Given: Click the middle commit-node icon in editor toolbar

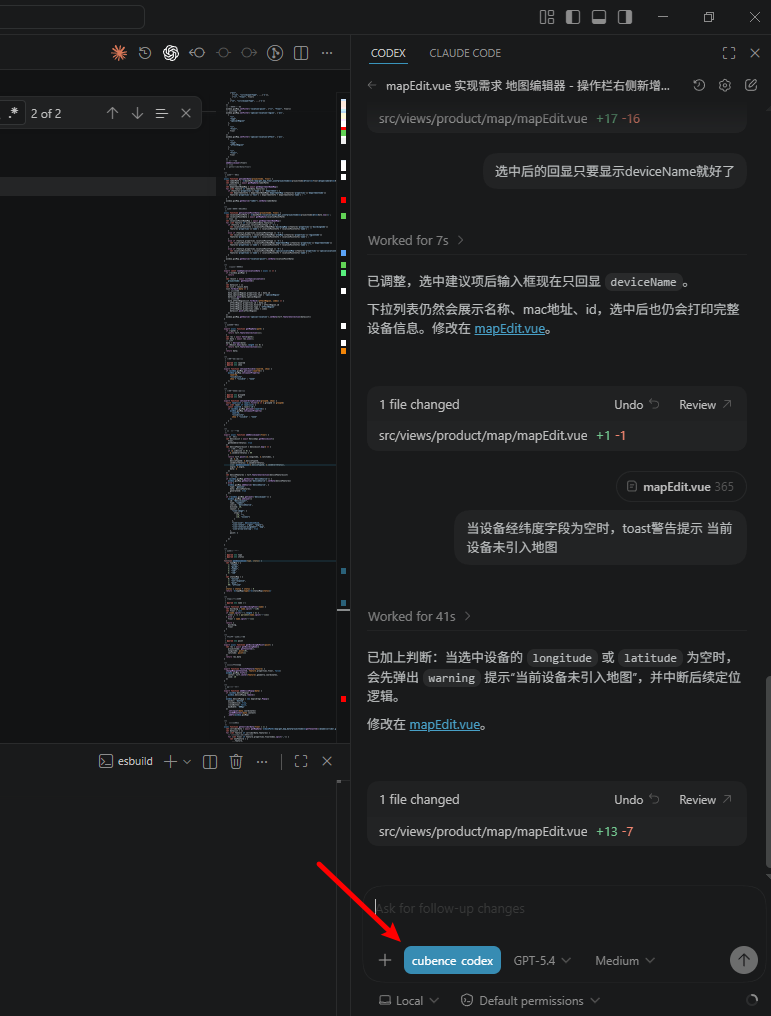Looking at the screenshot, I should 224,53.
